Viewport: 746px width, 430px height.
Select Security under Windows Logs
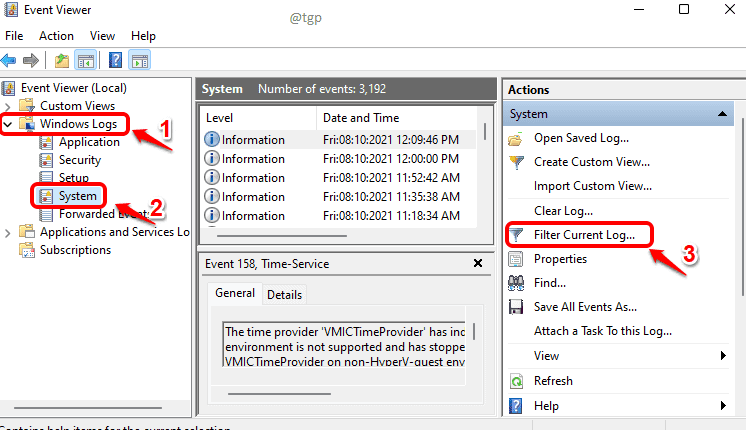pos(79,160)
